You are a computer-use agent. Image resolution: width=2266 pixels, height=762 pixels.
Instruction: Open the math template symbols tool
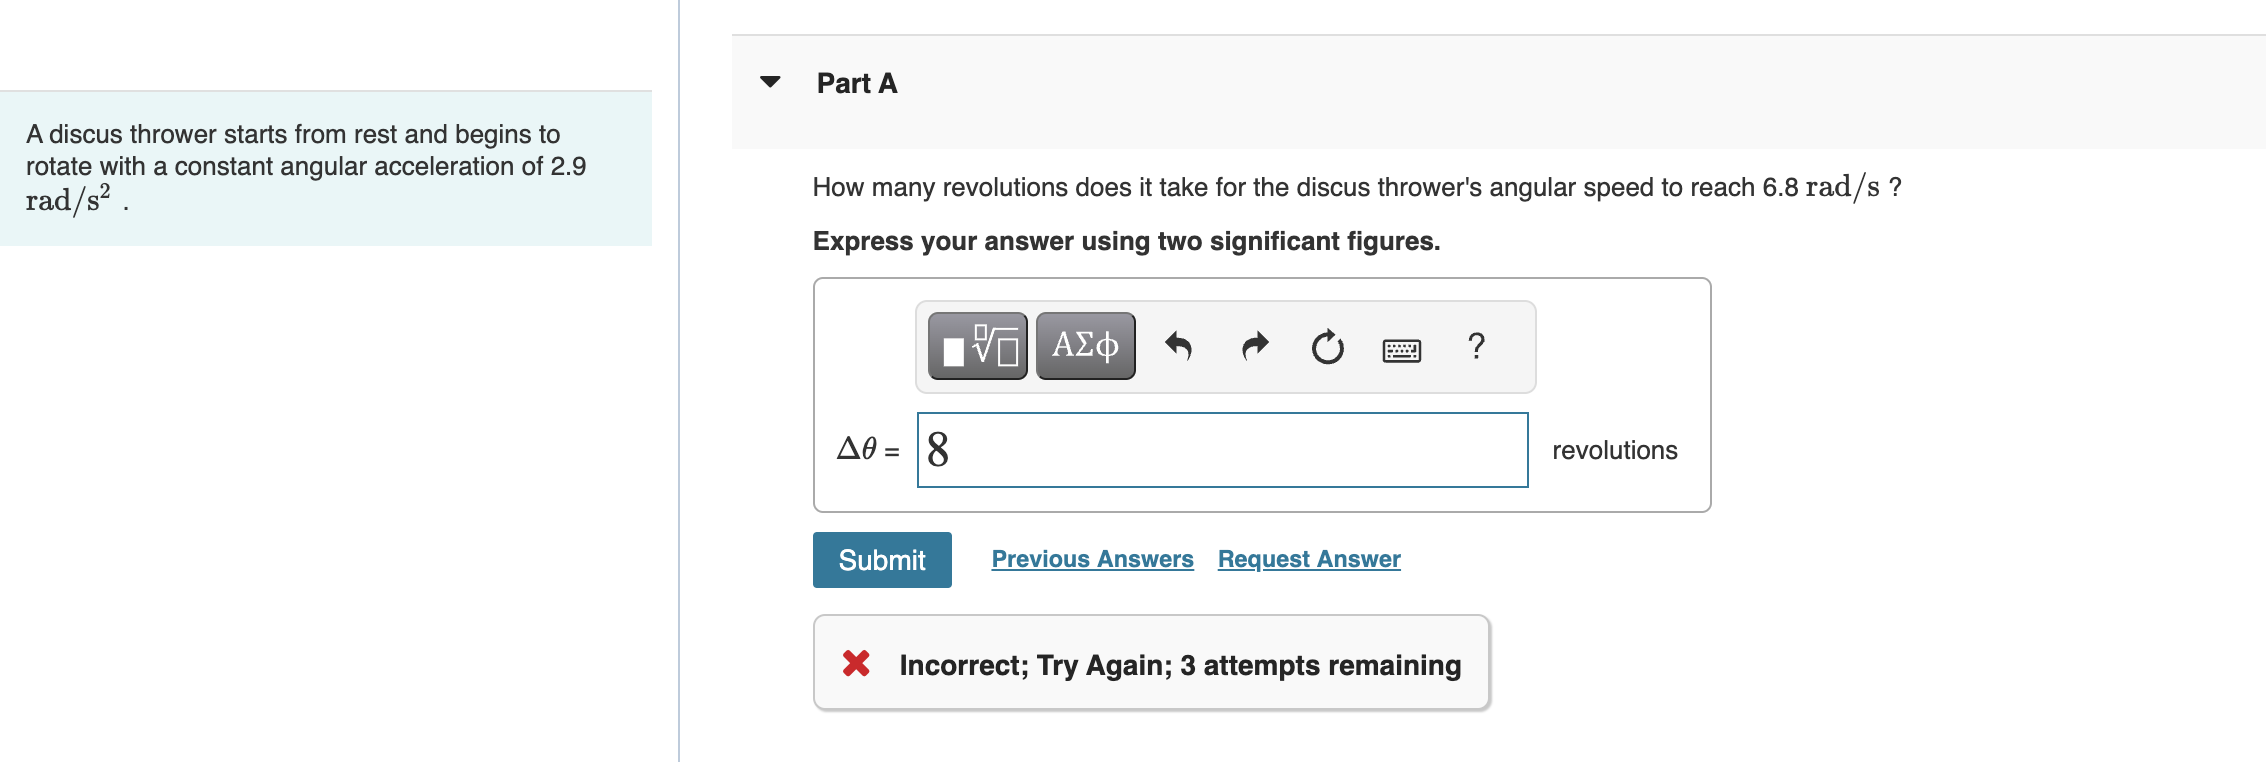975,346
